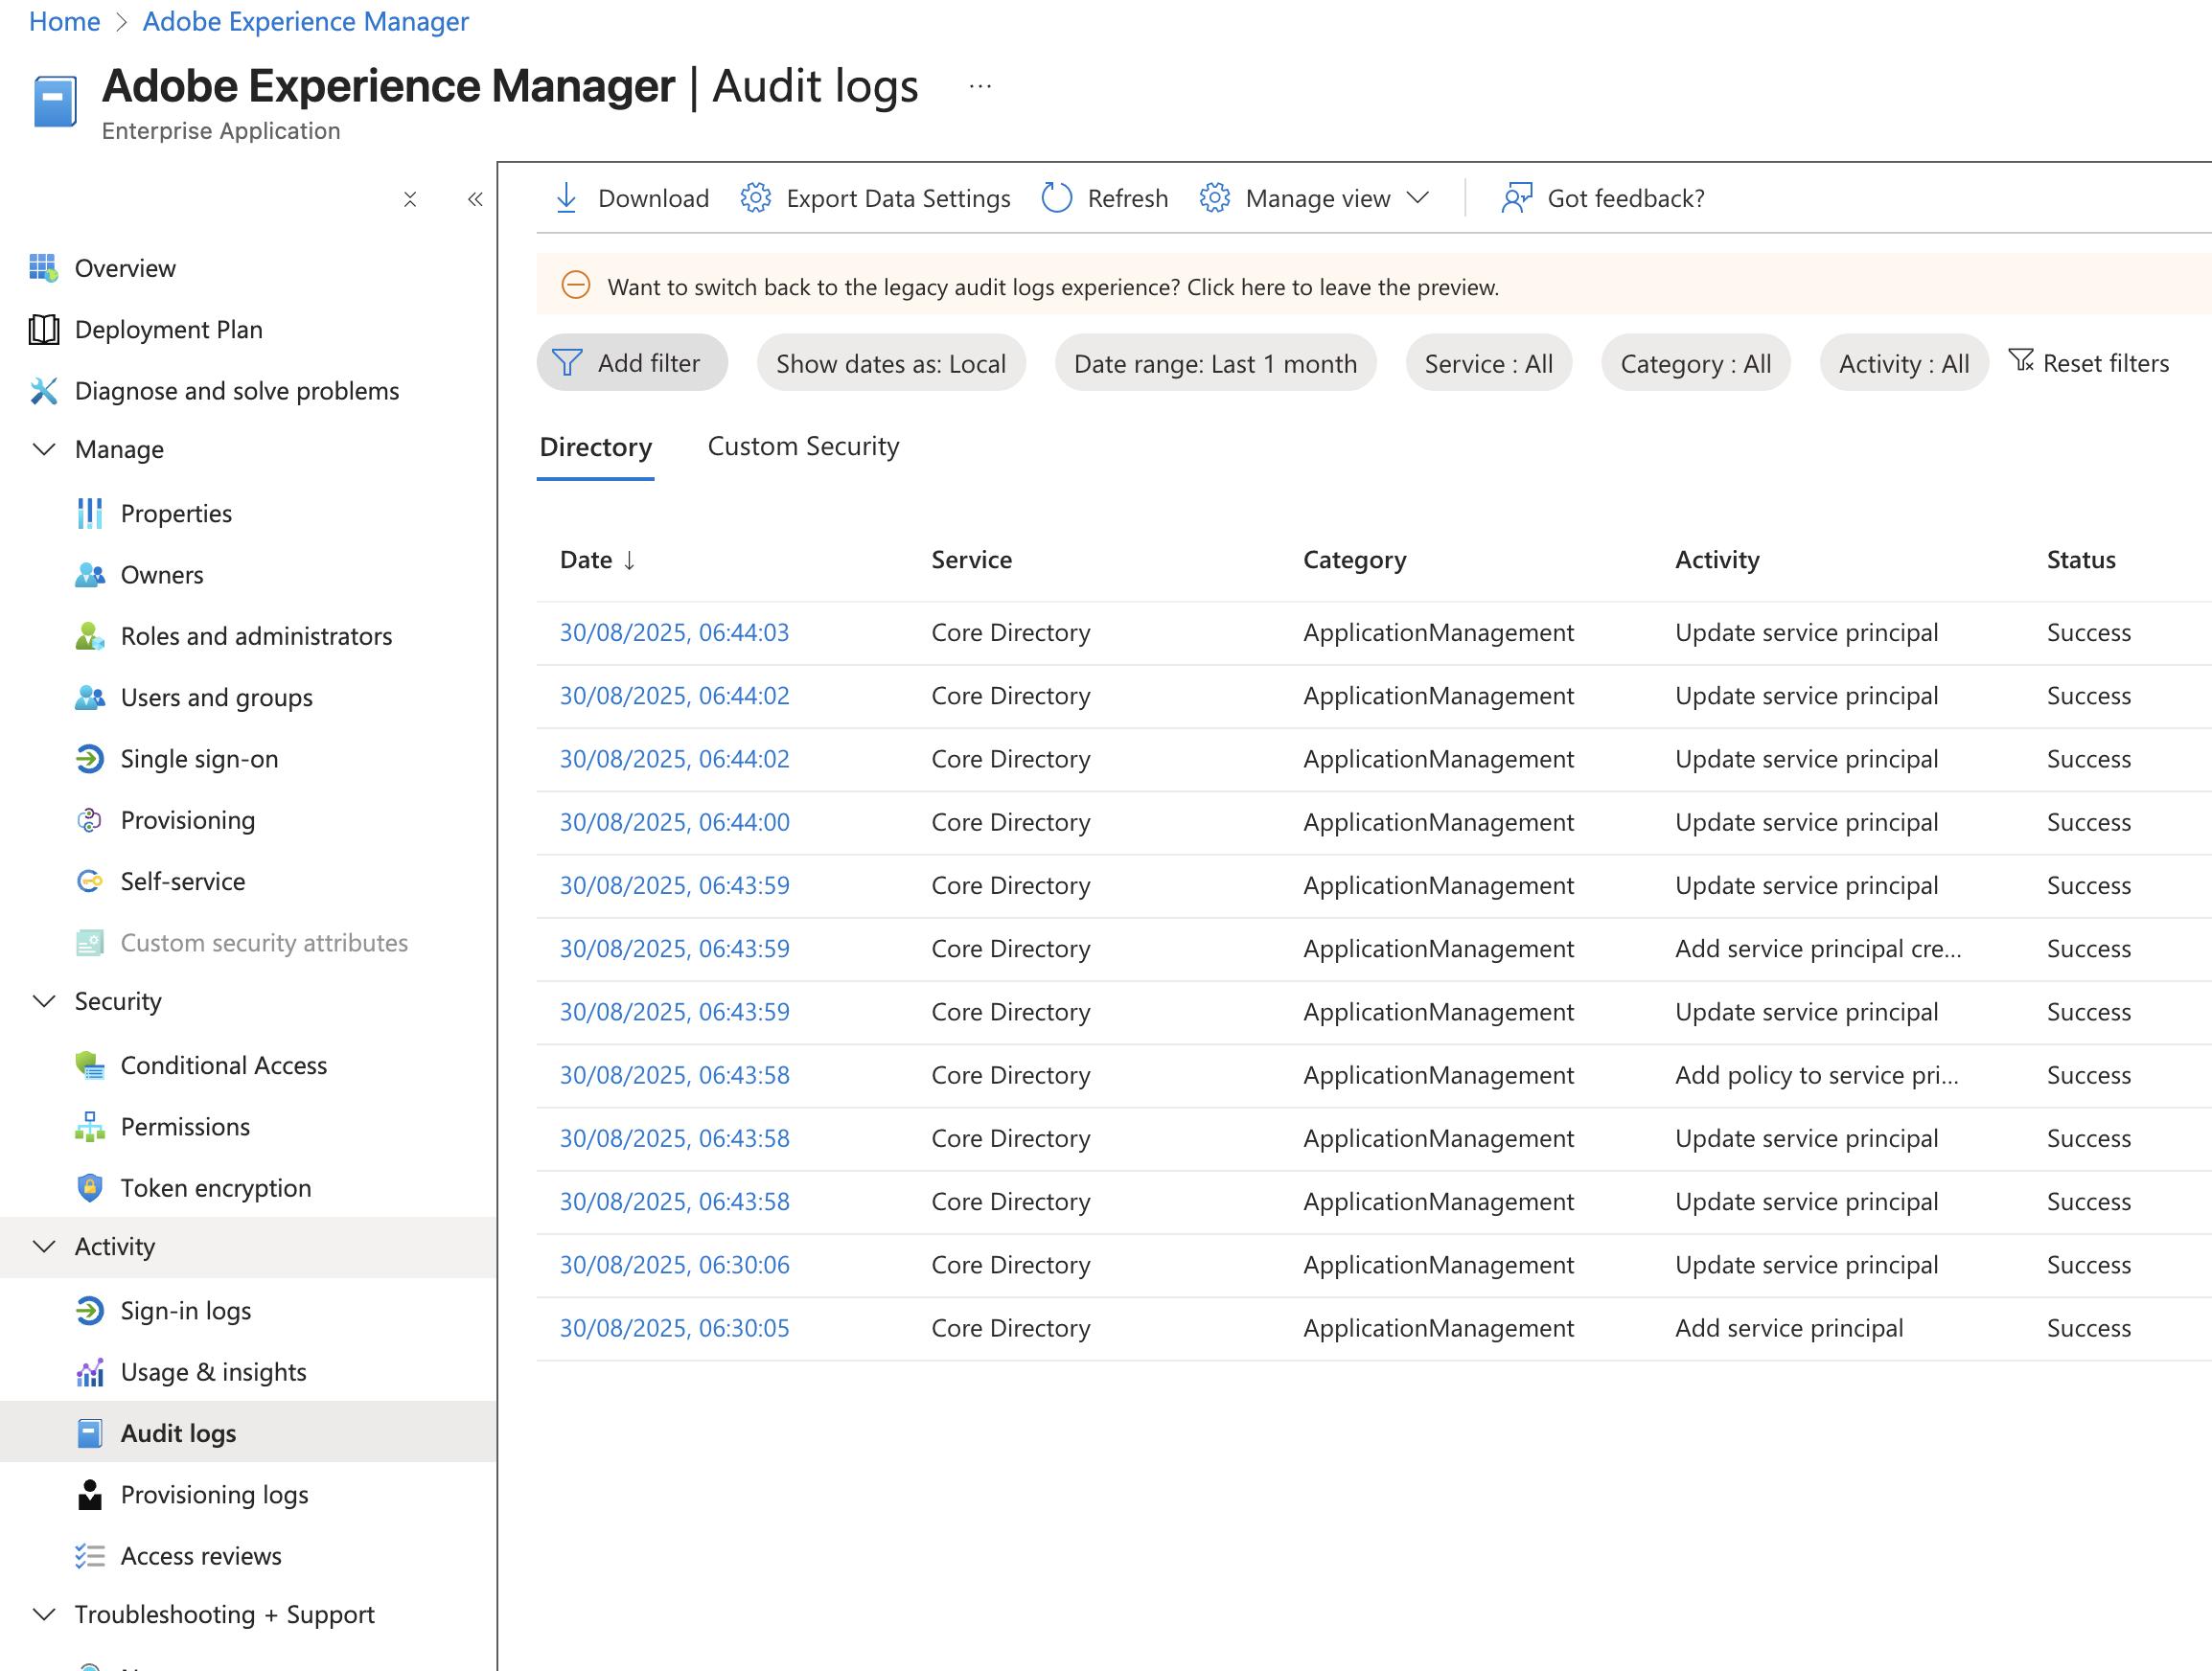Click the Diagnose and solve problems wrench icon

(43, 390)
